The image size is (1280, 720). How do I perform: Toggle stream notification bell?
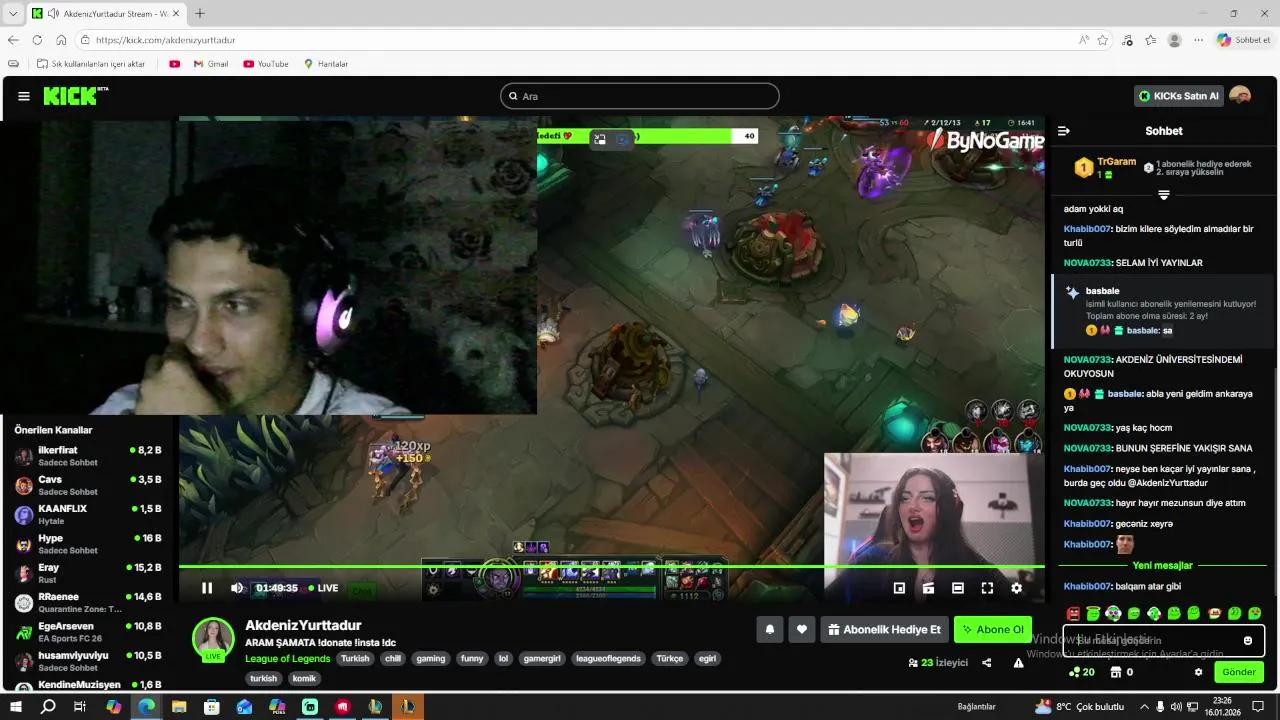[x=770, y=629]
